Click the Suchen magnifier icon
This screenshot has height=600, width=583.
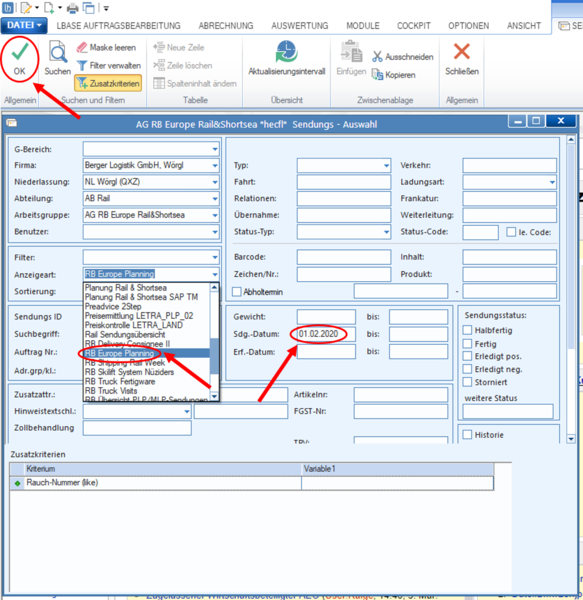tap(58, 52)
